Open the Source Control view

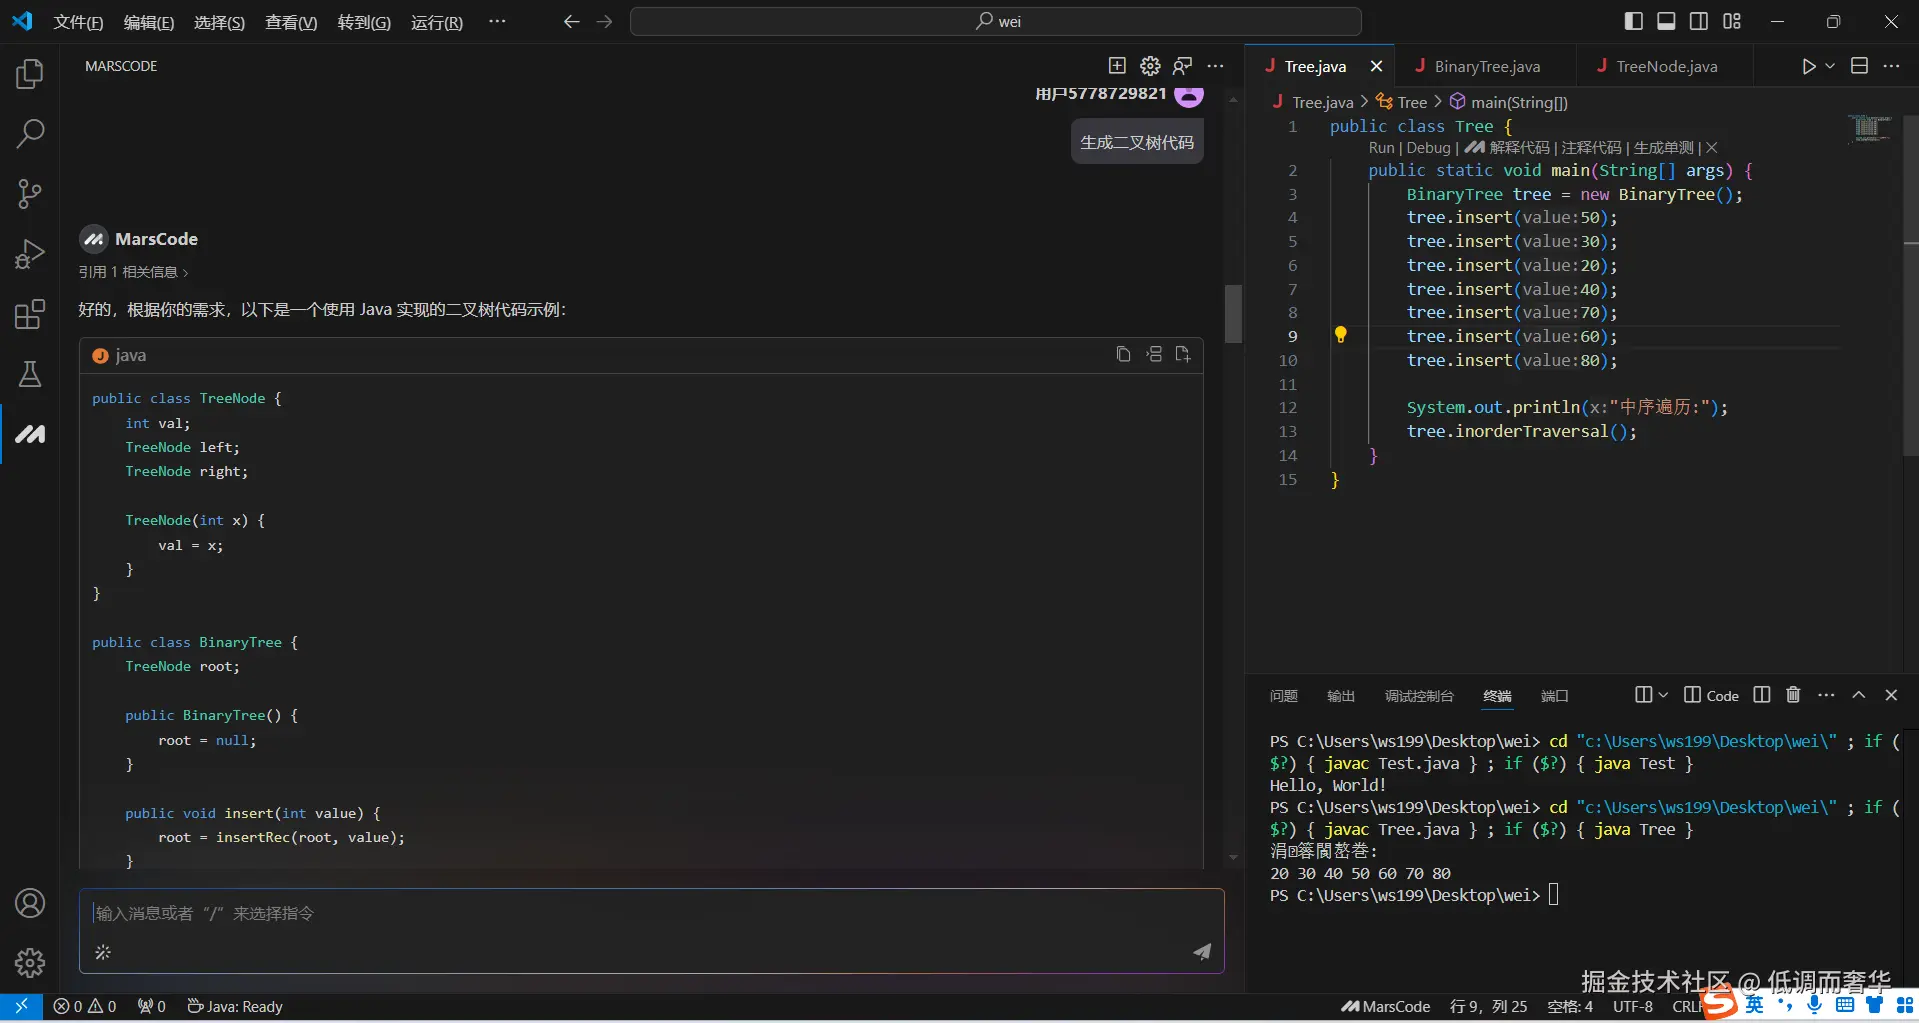pyautogui.click(x=30, y=193)
